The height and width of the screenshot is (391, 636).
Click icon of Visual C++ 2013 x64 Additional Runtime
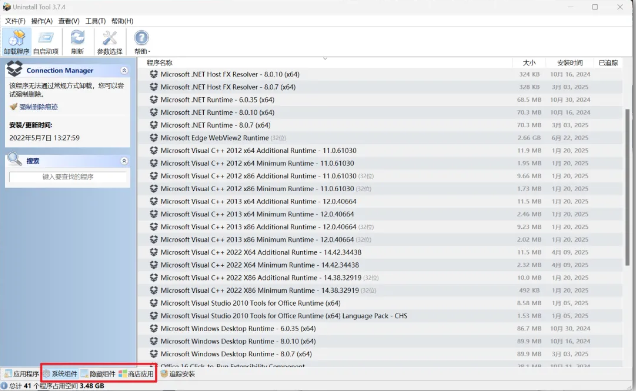coord(154,201)
